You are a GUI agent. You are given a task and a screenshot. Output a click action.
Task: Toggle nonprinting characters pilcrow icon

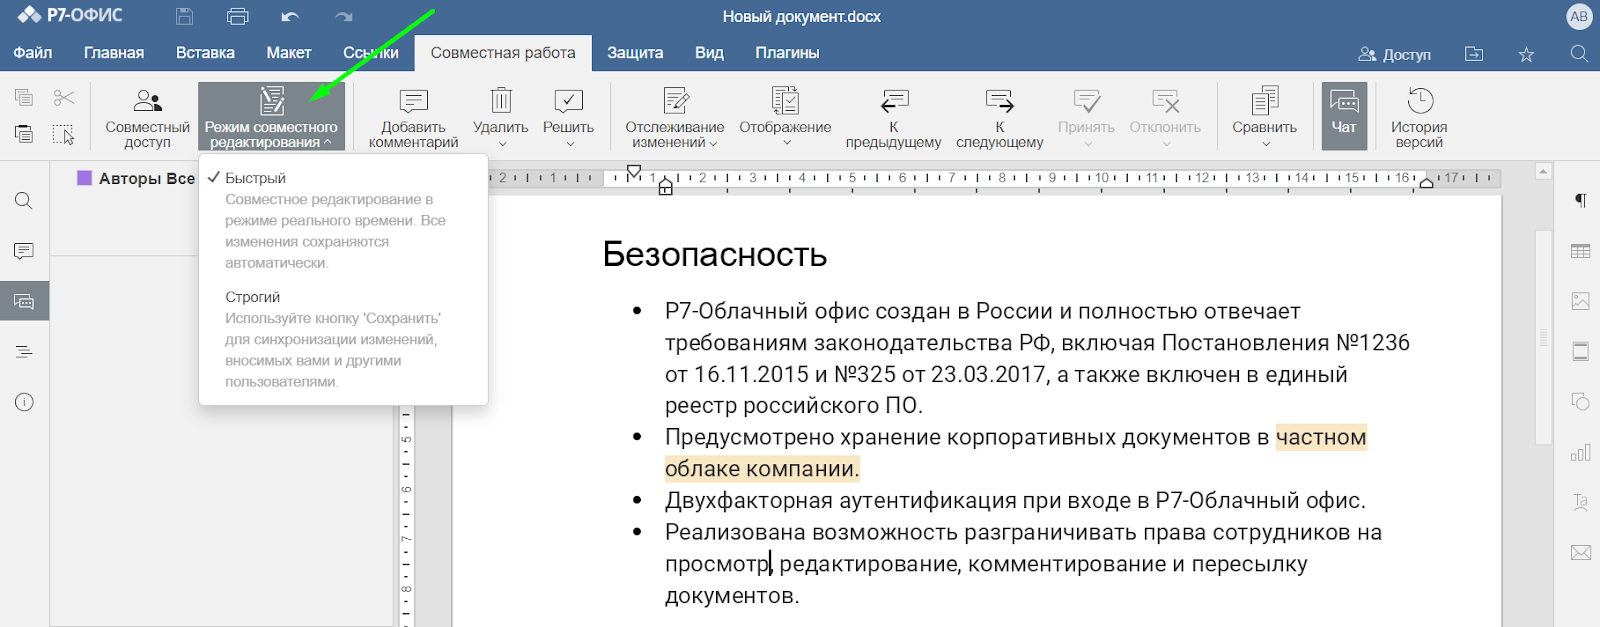(1580, 201)
